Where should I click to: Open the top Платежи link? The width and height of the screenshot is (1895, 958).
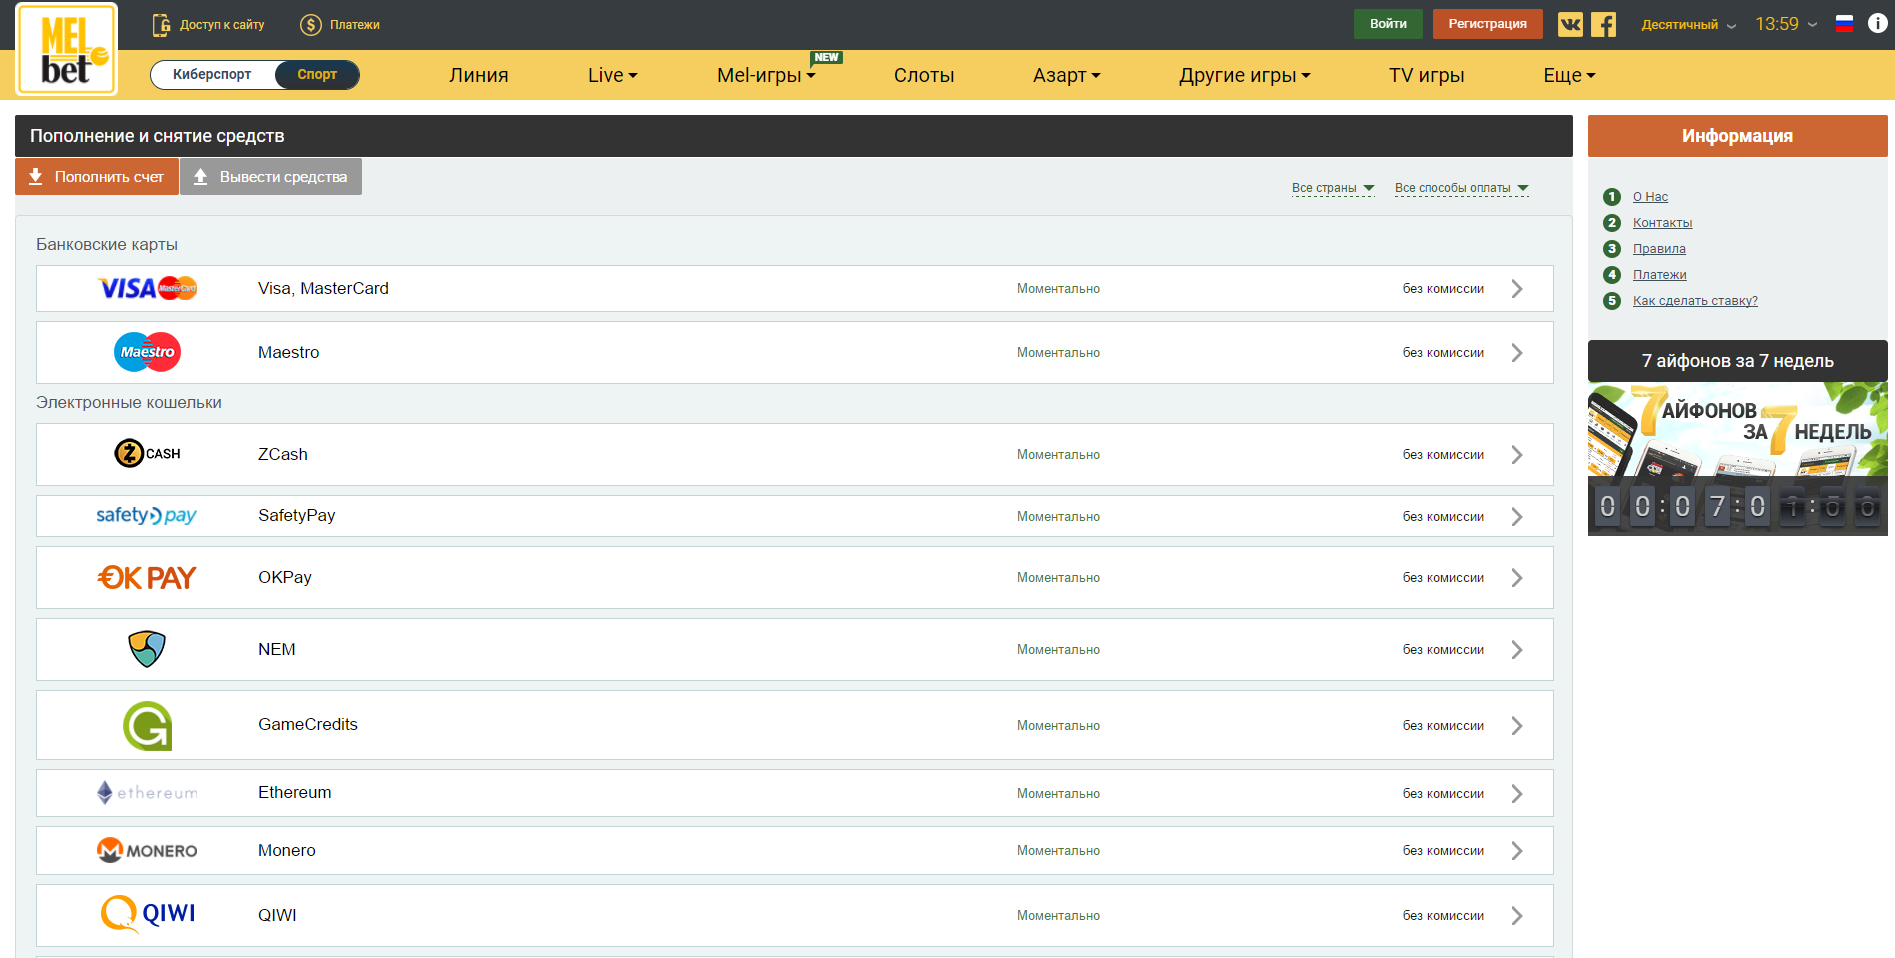[355, 25]
